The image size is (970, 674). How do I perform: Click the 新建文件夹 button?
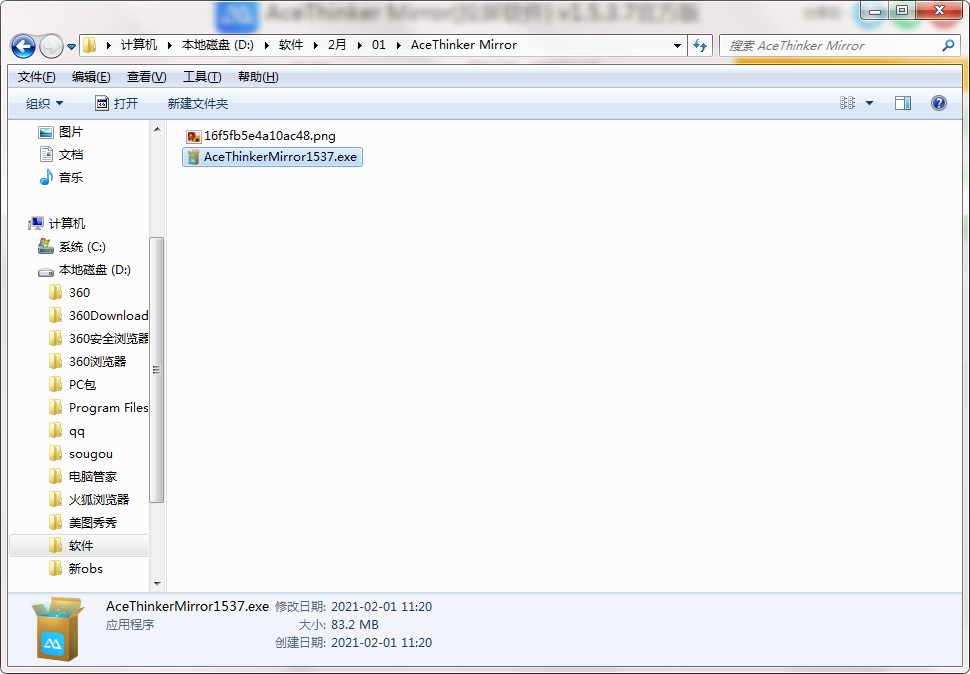point(197,103)
